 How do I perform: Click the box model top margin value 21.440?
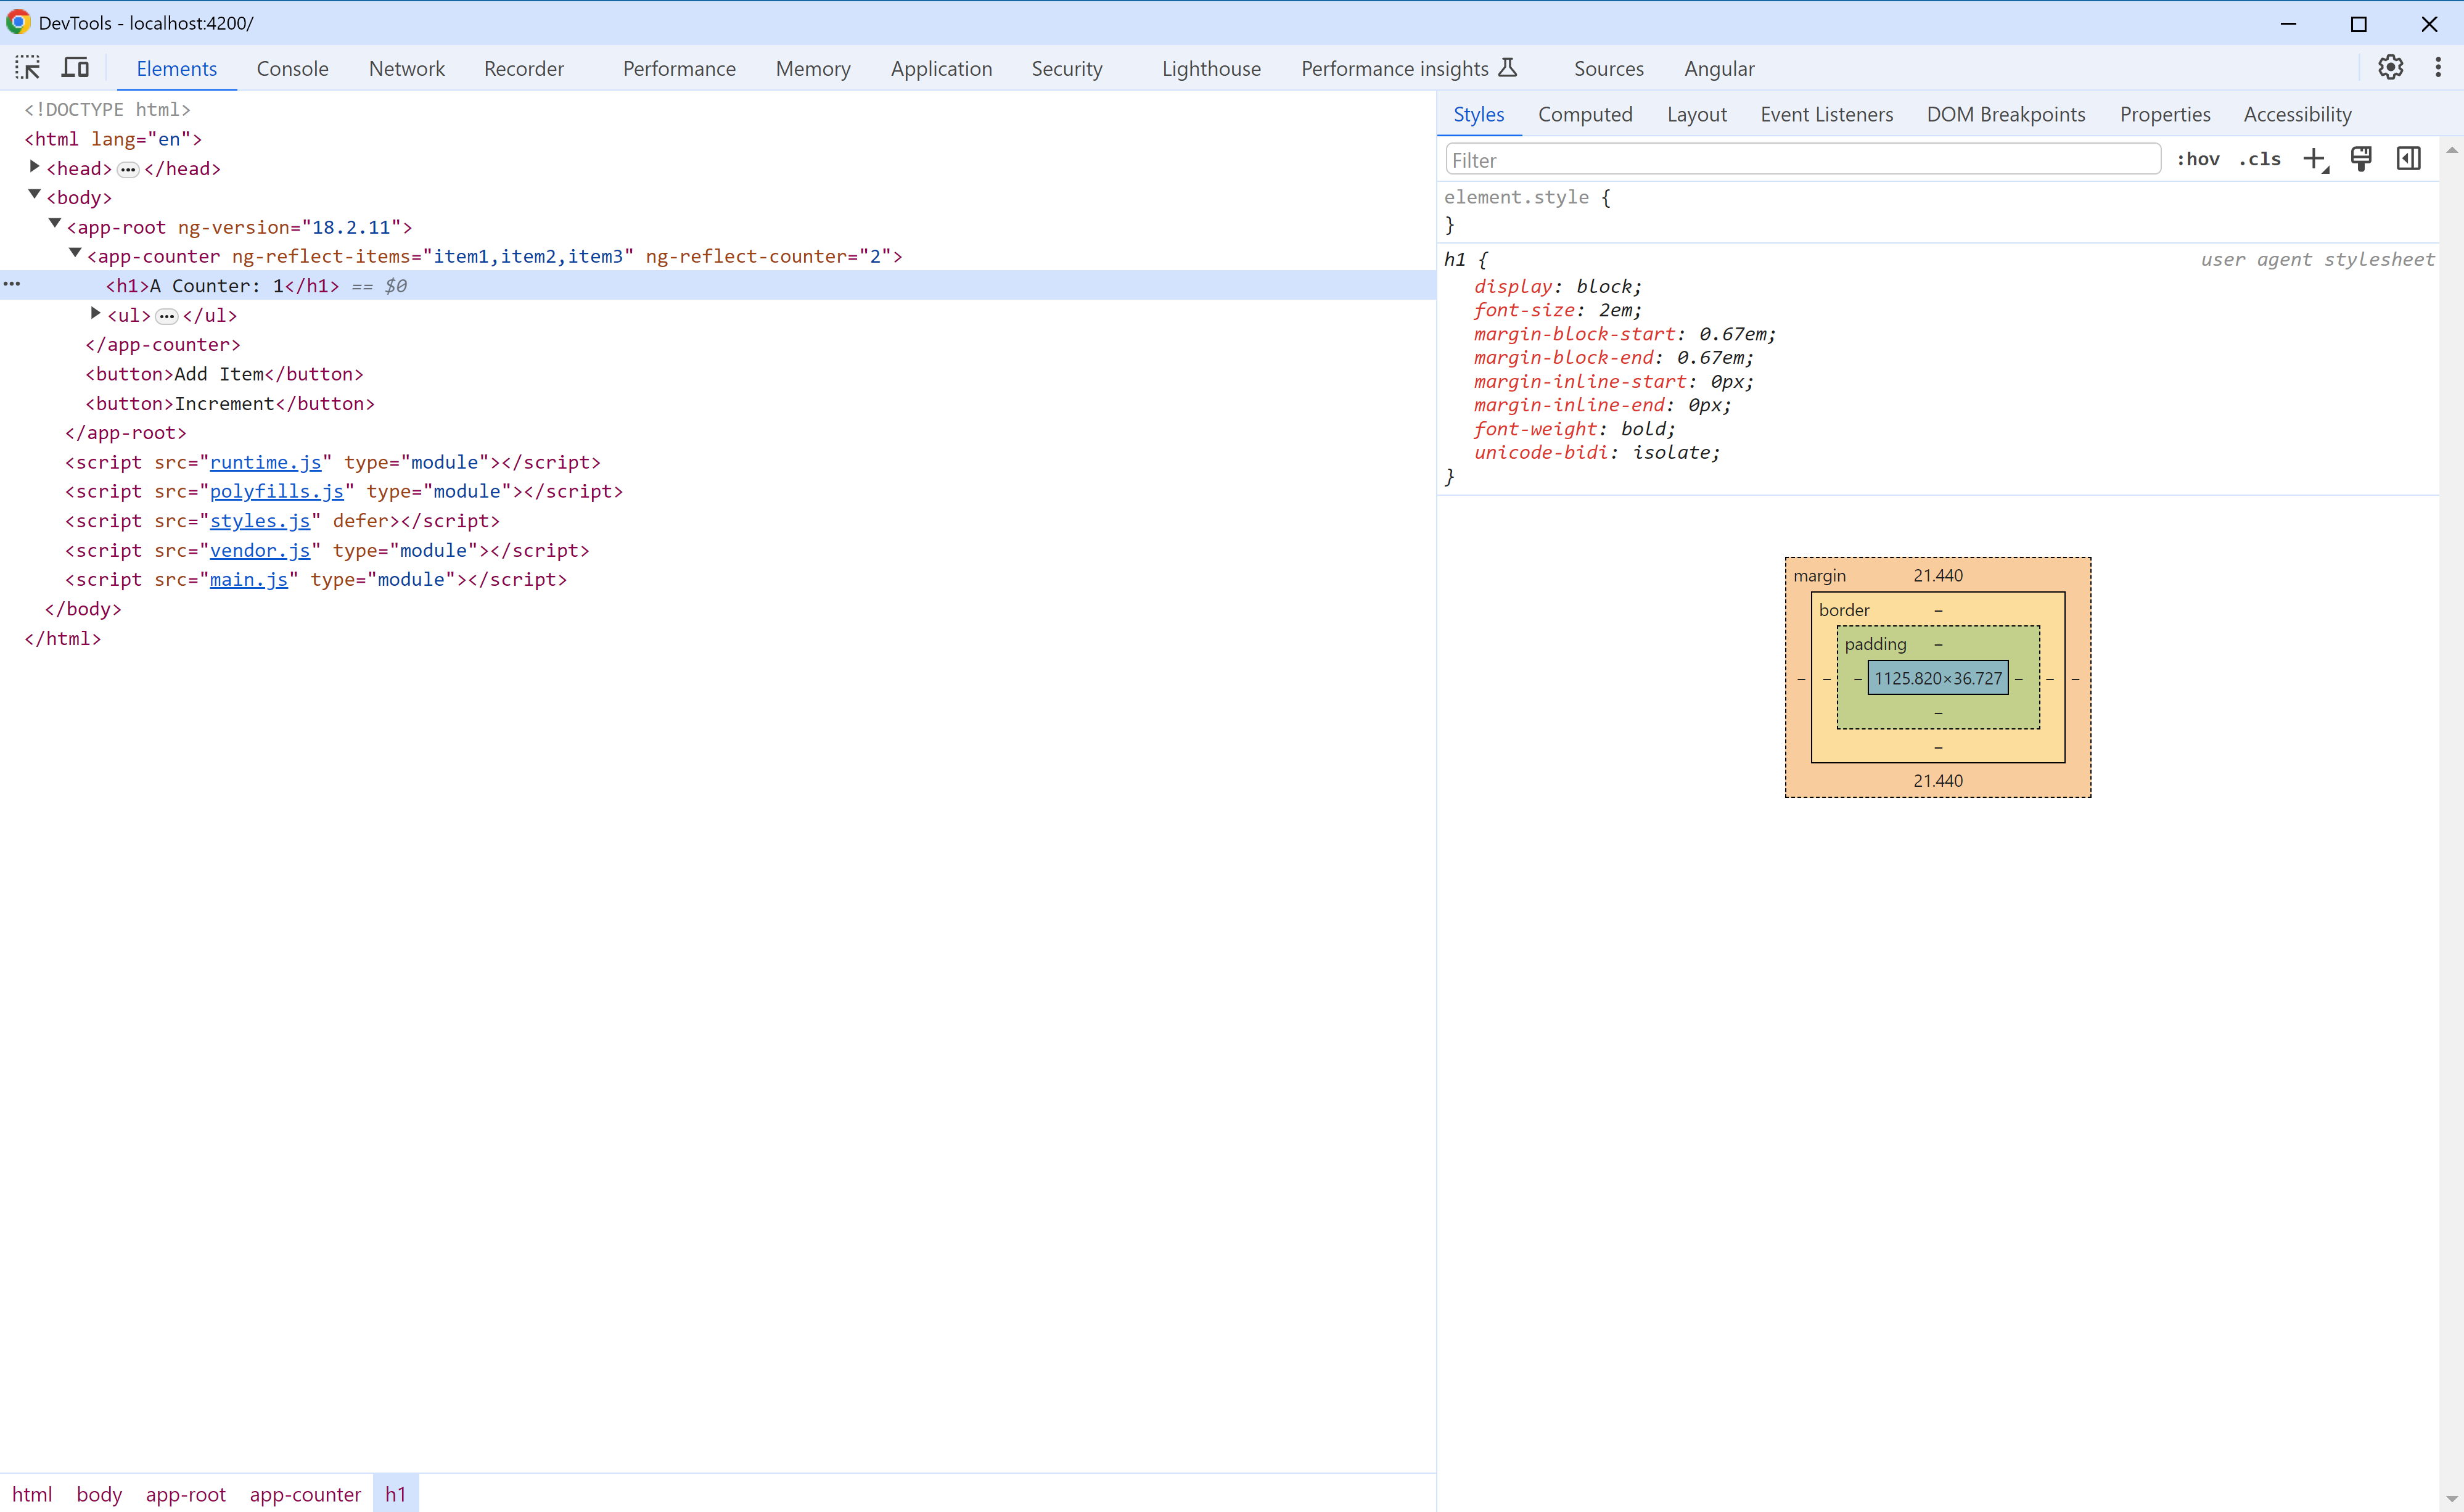click(1937, 575)
